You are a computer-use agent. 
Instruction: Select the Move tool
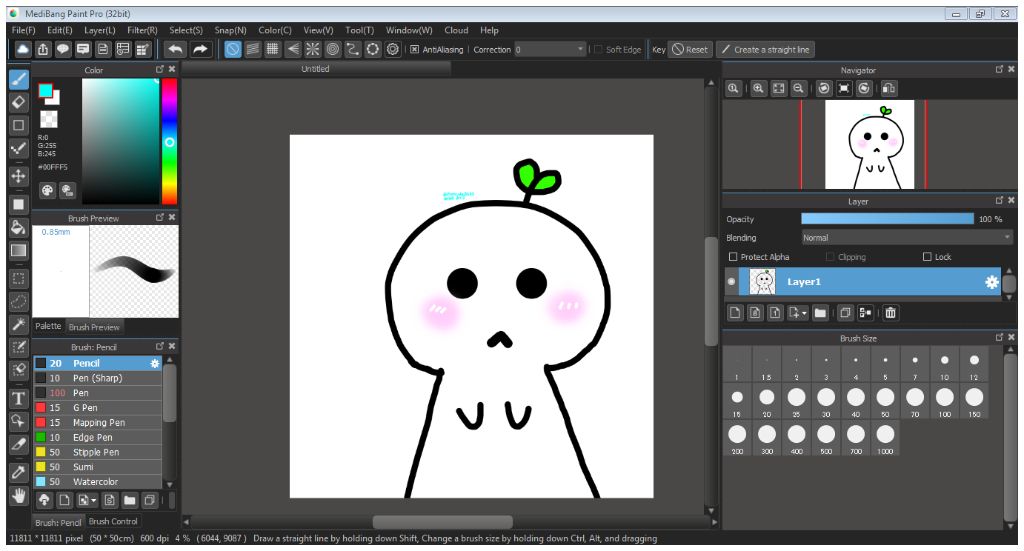[18, 176]
